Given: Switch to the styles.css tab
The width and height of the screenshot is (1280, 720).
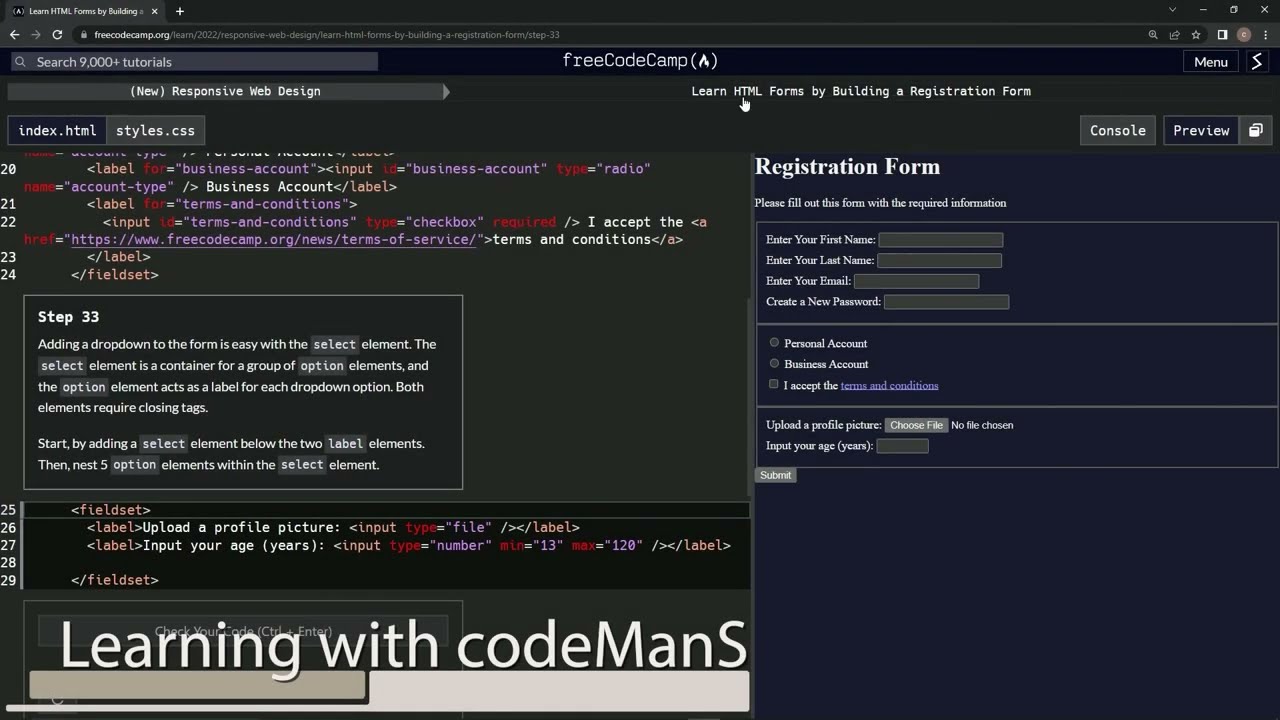Looking at the screenshot, I should click(155, 131).
